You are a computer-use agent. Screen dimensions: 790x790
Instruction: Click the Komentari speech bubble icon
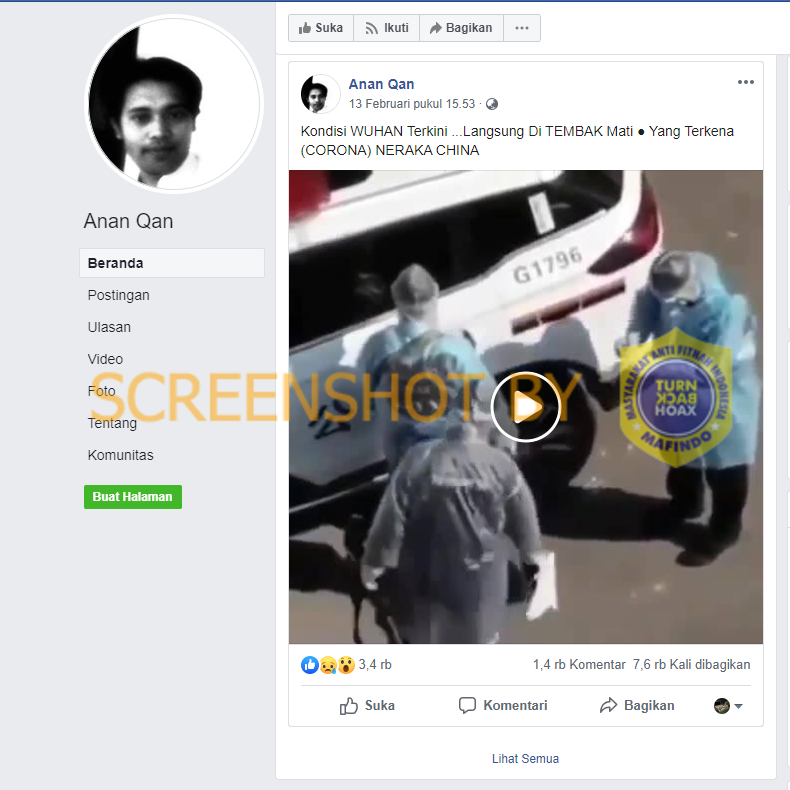pyautogui.click(x=467, y=706)
